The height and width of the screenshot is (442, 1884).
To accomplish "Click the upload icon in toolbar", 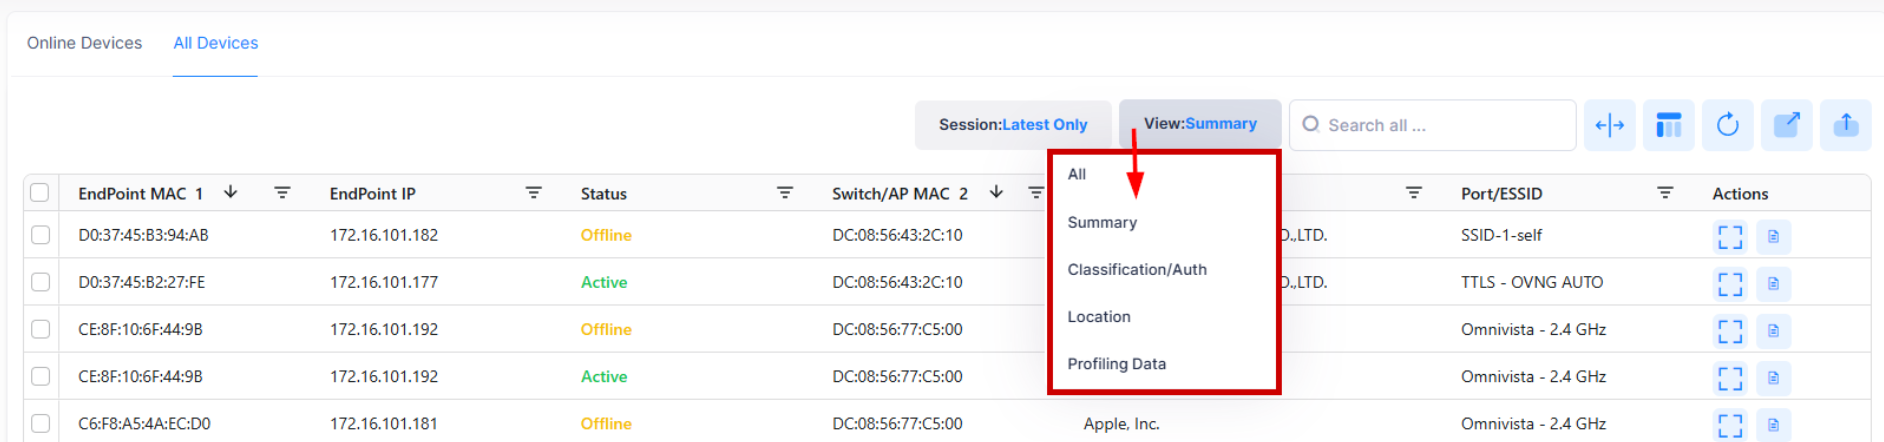I will pos(1845,125).
